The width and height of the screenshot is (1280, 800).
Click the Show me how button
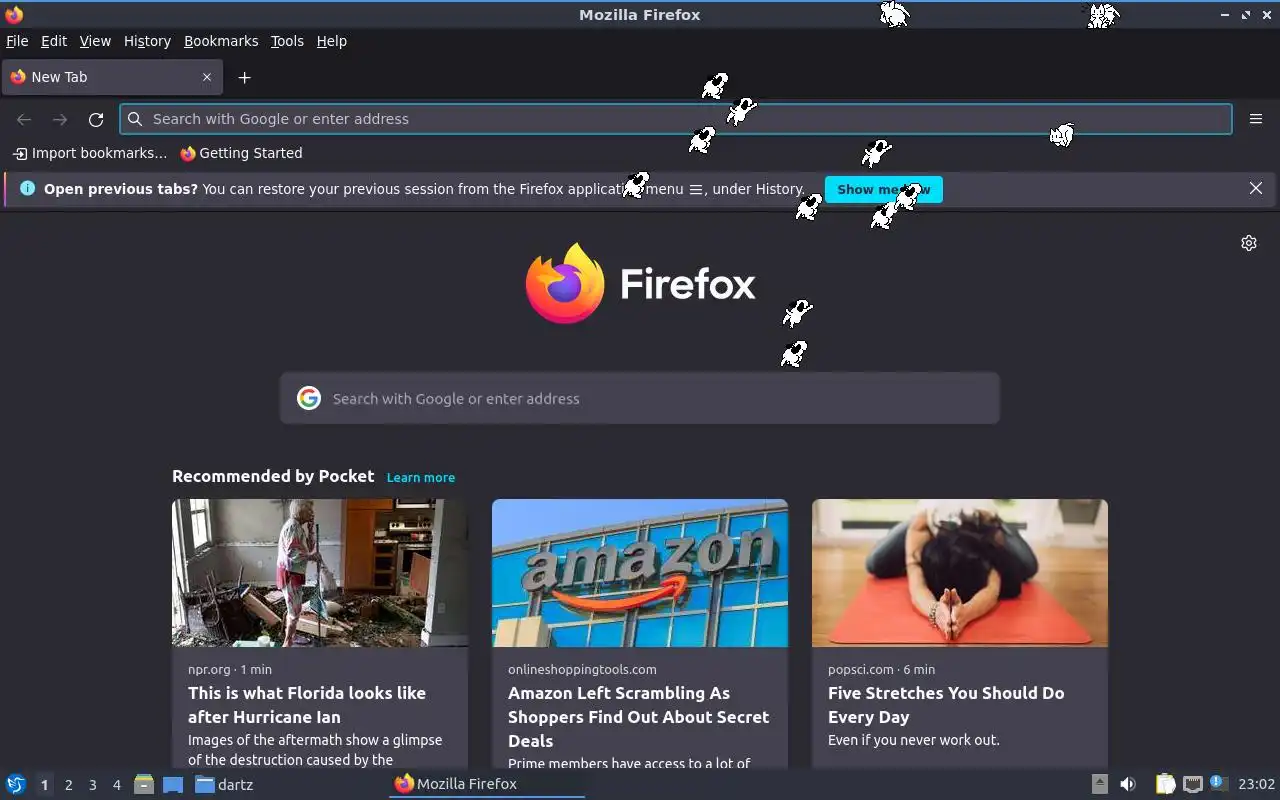884,189
